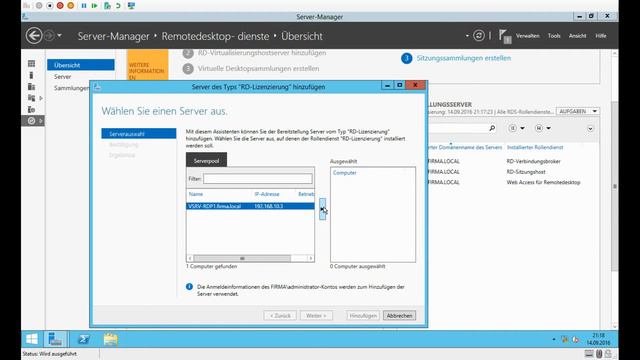
Task: Click Virtuelle Desktopsammlungen erstellen link
Action: point(258,69)
